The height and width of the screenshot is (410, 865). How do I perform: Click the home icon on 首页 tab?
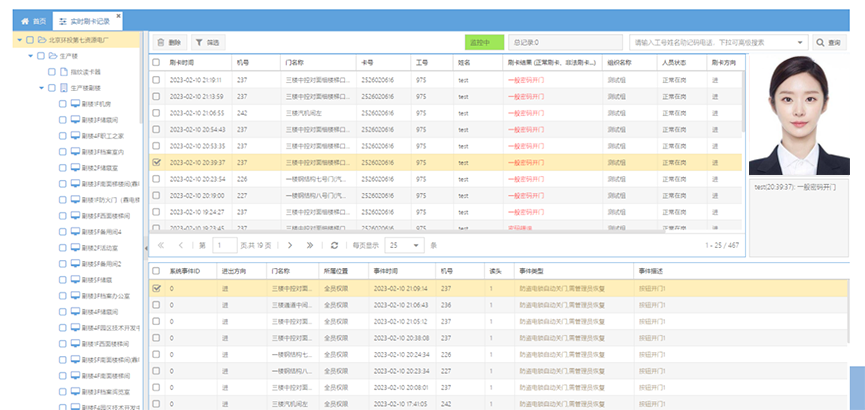25,19
